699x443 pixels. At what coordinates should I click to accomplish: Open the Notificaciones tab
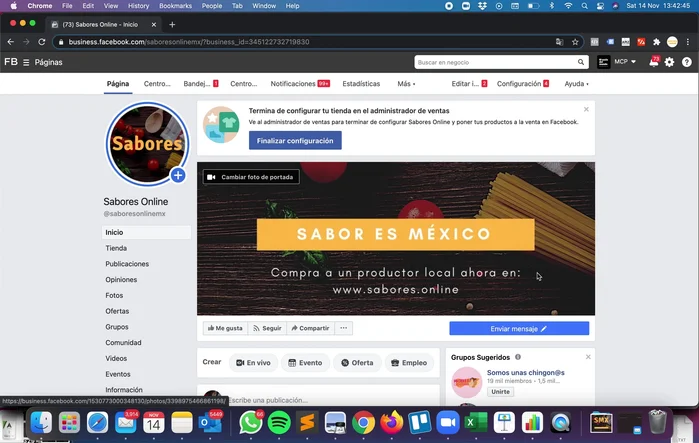point(300,84)
